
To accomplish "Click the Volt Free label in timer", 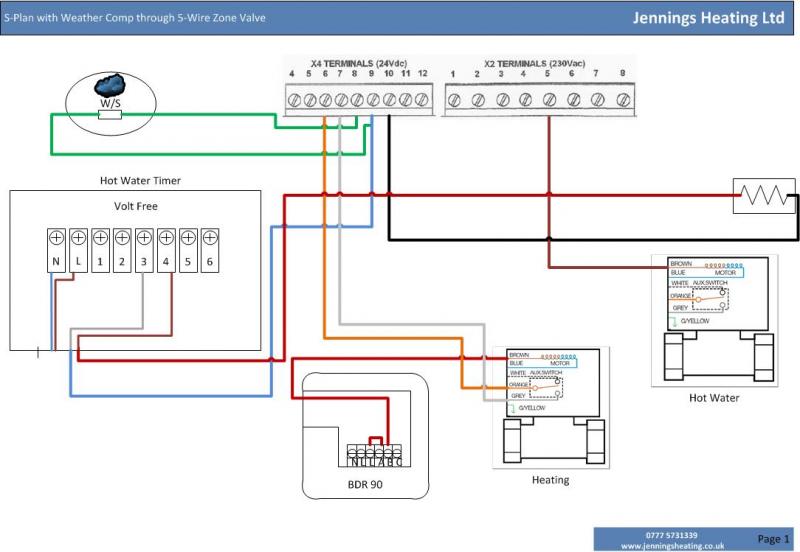I will point(136,207).
